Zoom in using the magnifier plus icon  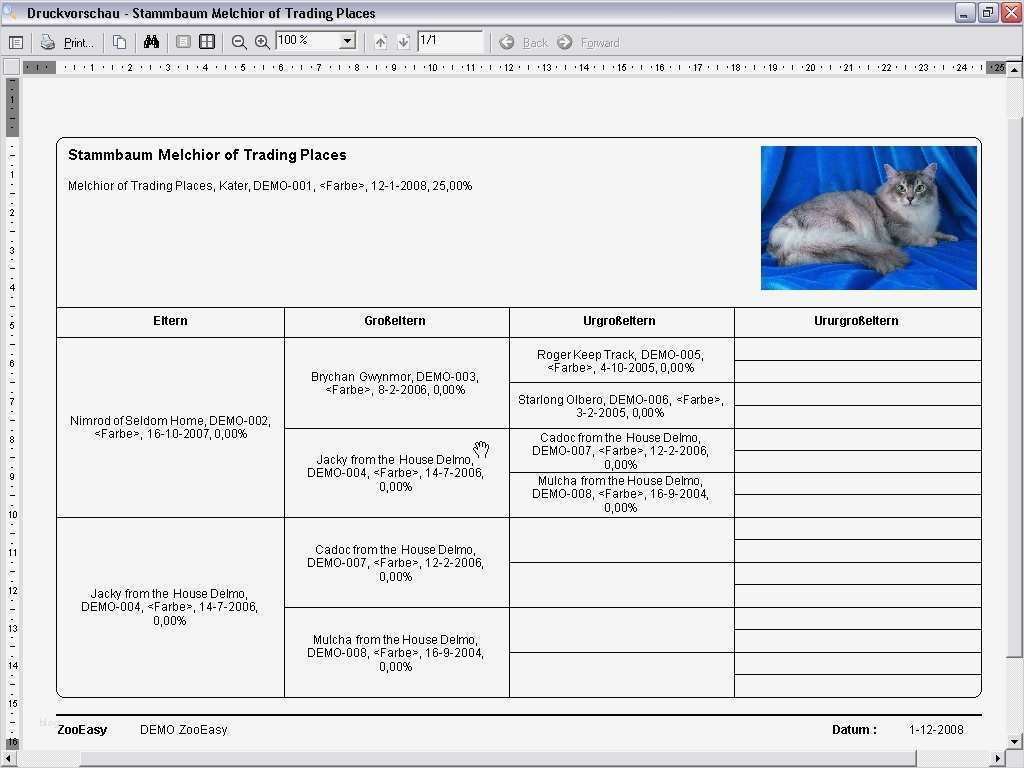[x=262, y=41]
